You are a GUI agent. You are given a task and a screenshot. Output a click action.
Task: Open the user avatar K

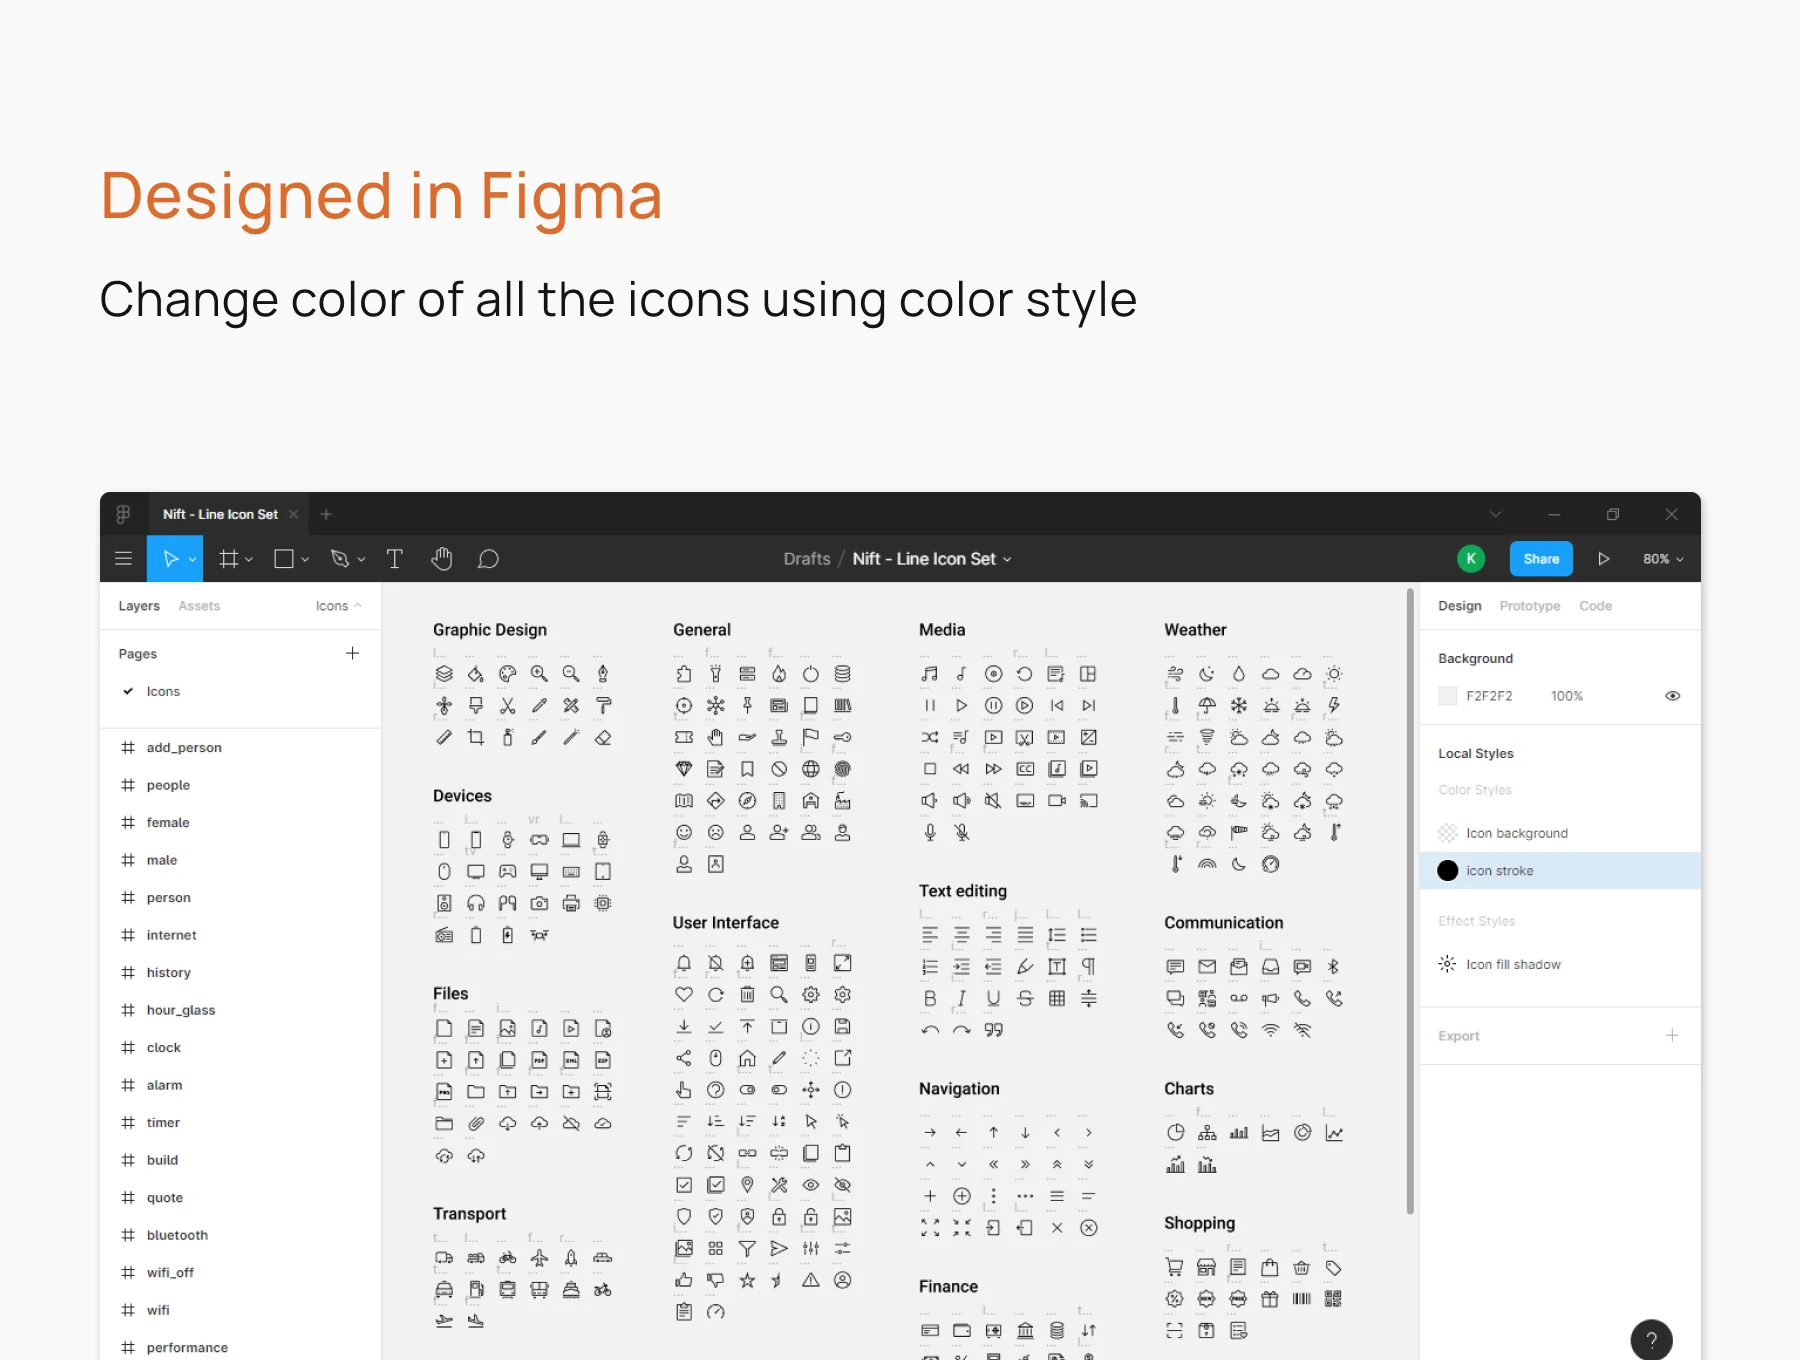pos(1471,559)
